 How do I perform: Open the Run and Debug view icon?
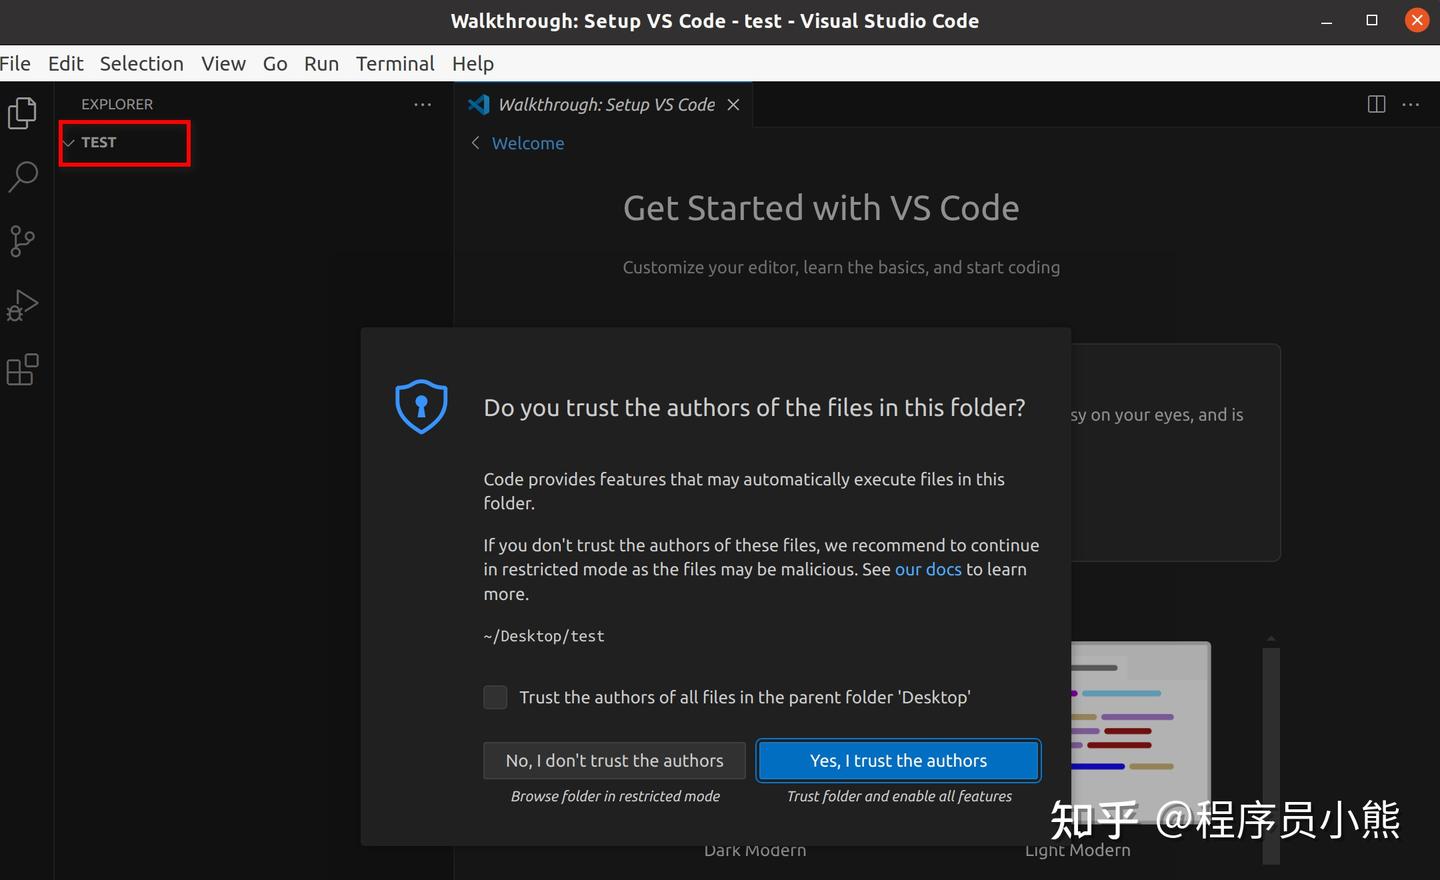[x=22, y=306]
